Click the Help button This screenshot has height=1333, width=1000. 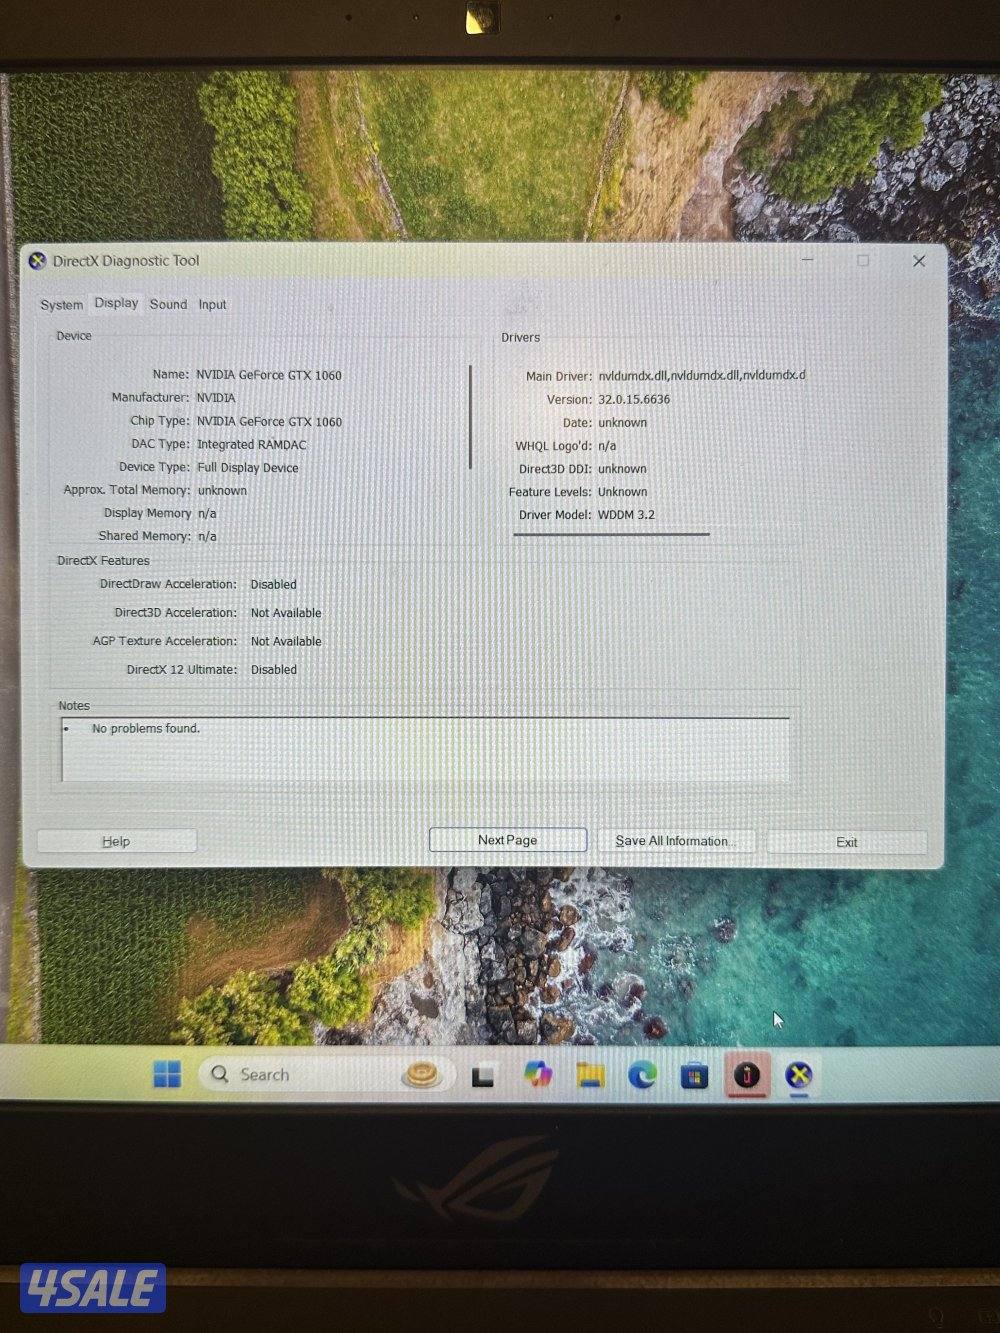[x=116, y=841]
